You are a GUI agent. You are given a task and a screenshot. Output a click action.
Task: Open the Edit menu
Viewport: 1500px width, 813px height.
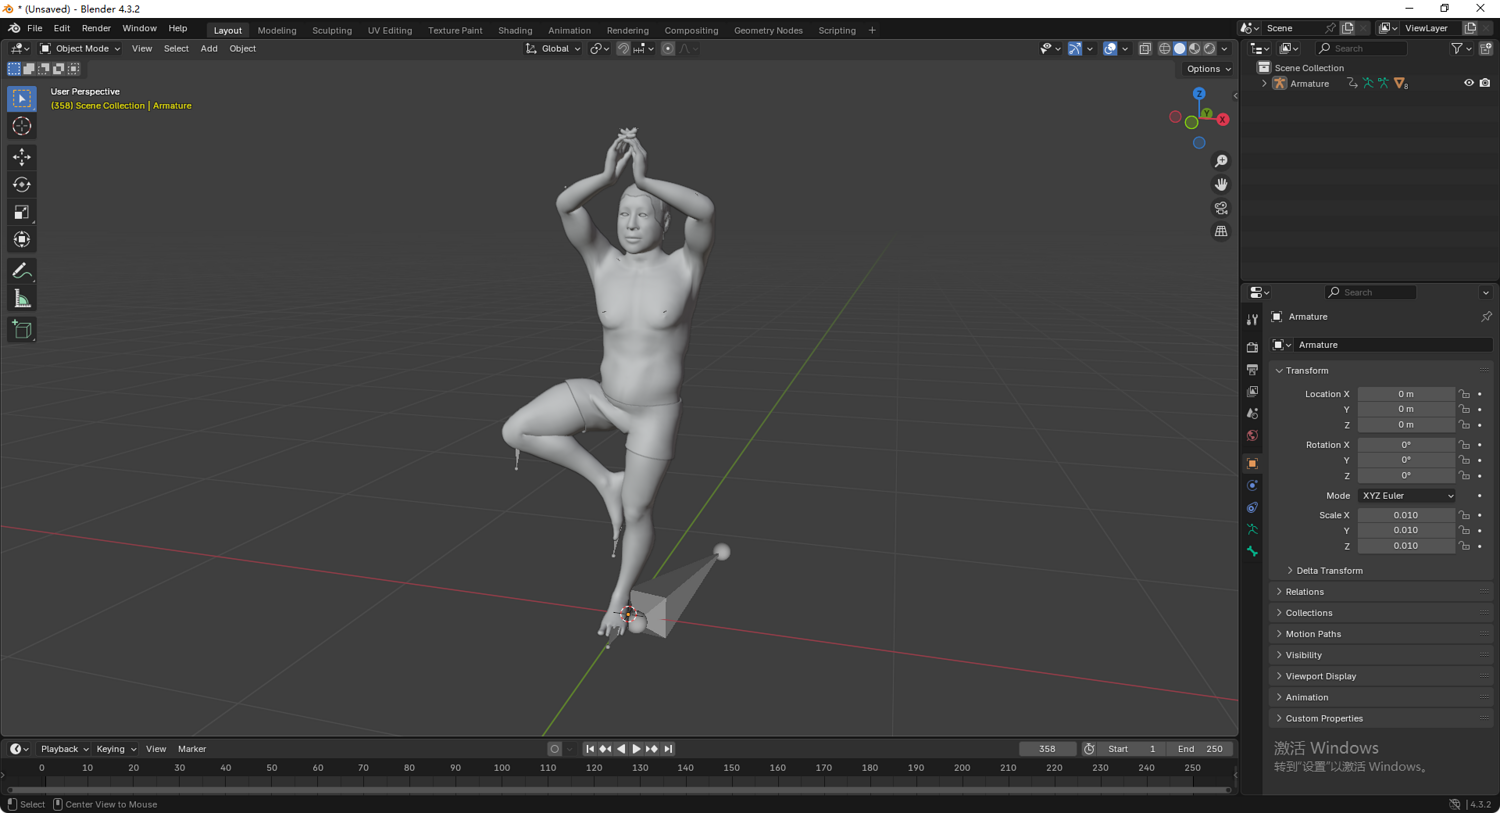62,28
